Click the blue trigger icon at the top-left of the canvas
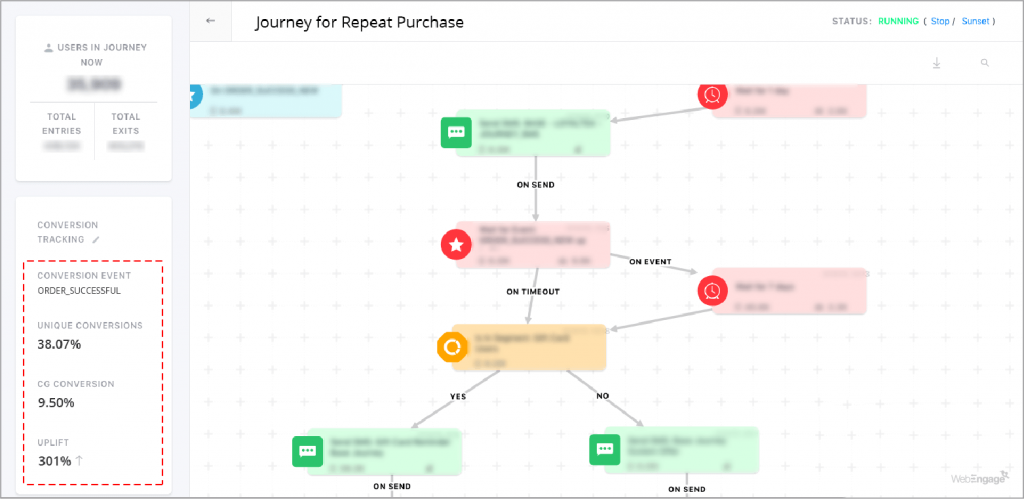Screen dimensions: 1024x499 pos(194,96)
